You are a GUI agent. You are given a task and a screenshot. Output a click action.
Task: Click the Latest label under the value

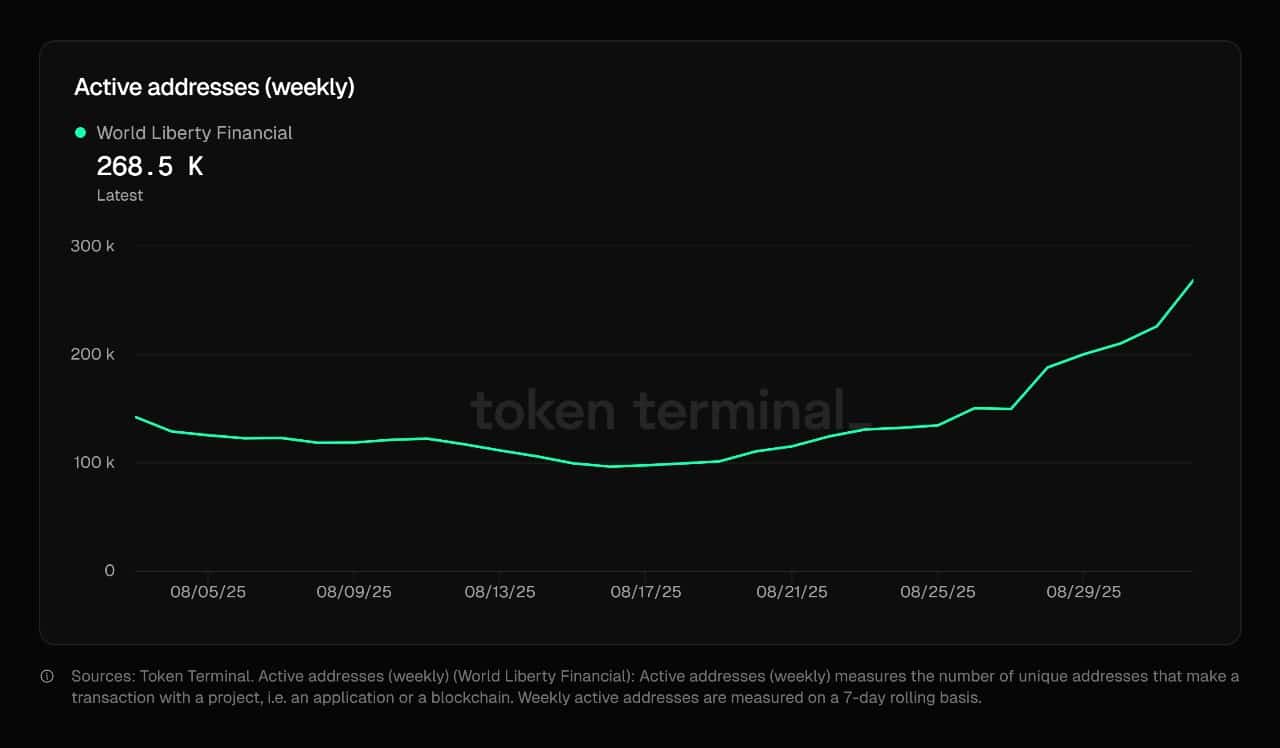tap(120, 195)
